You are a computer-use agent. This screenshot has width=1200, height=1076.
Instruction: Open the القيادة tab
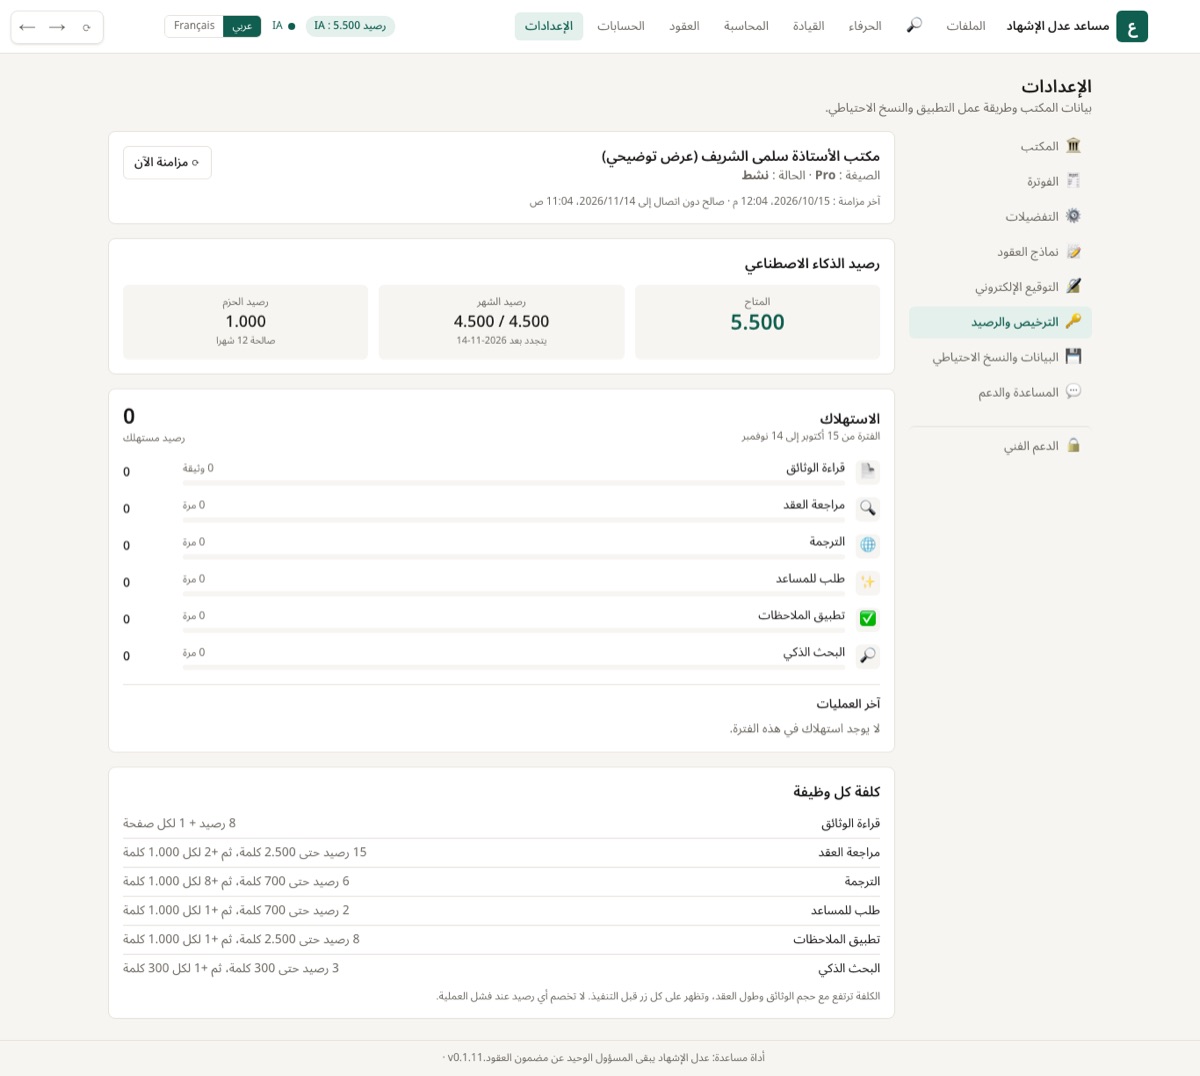coord(808,26)
